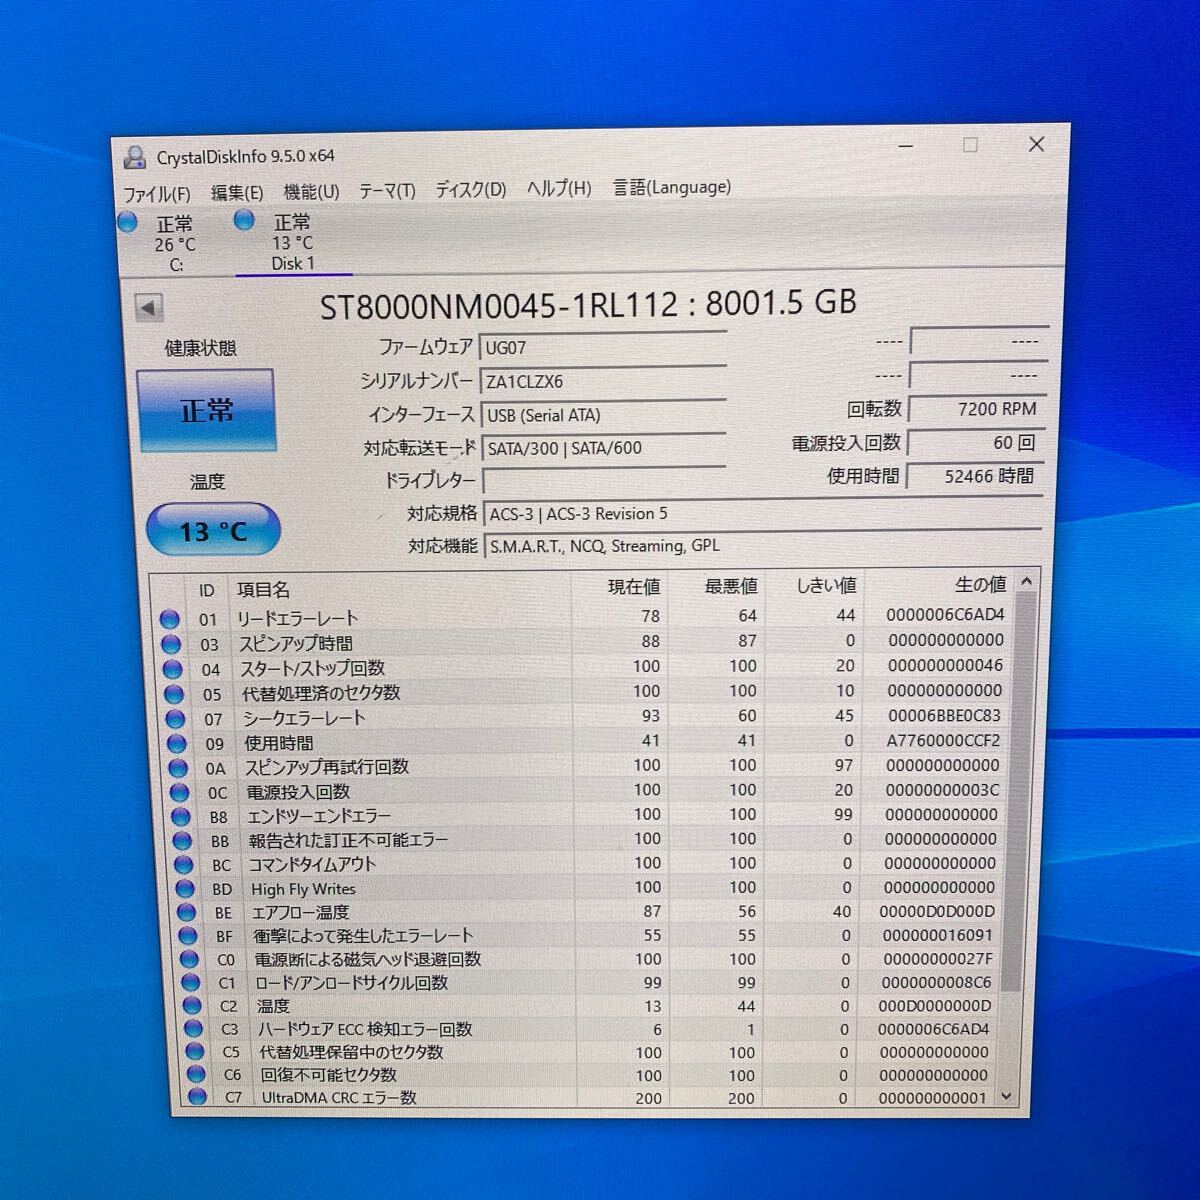Click the status dot for ID BB row
This screenshot has width=1200, height=1200.
[x=182, y=841]
